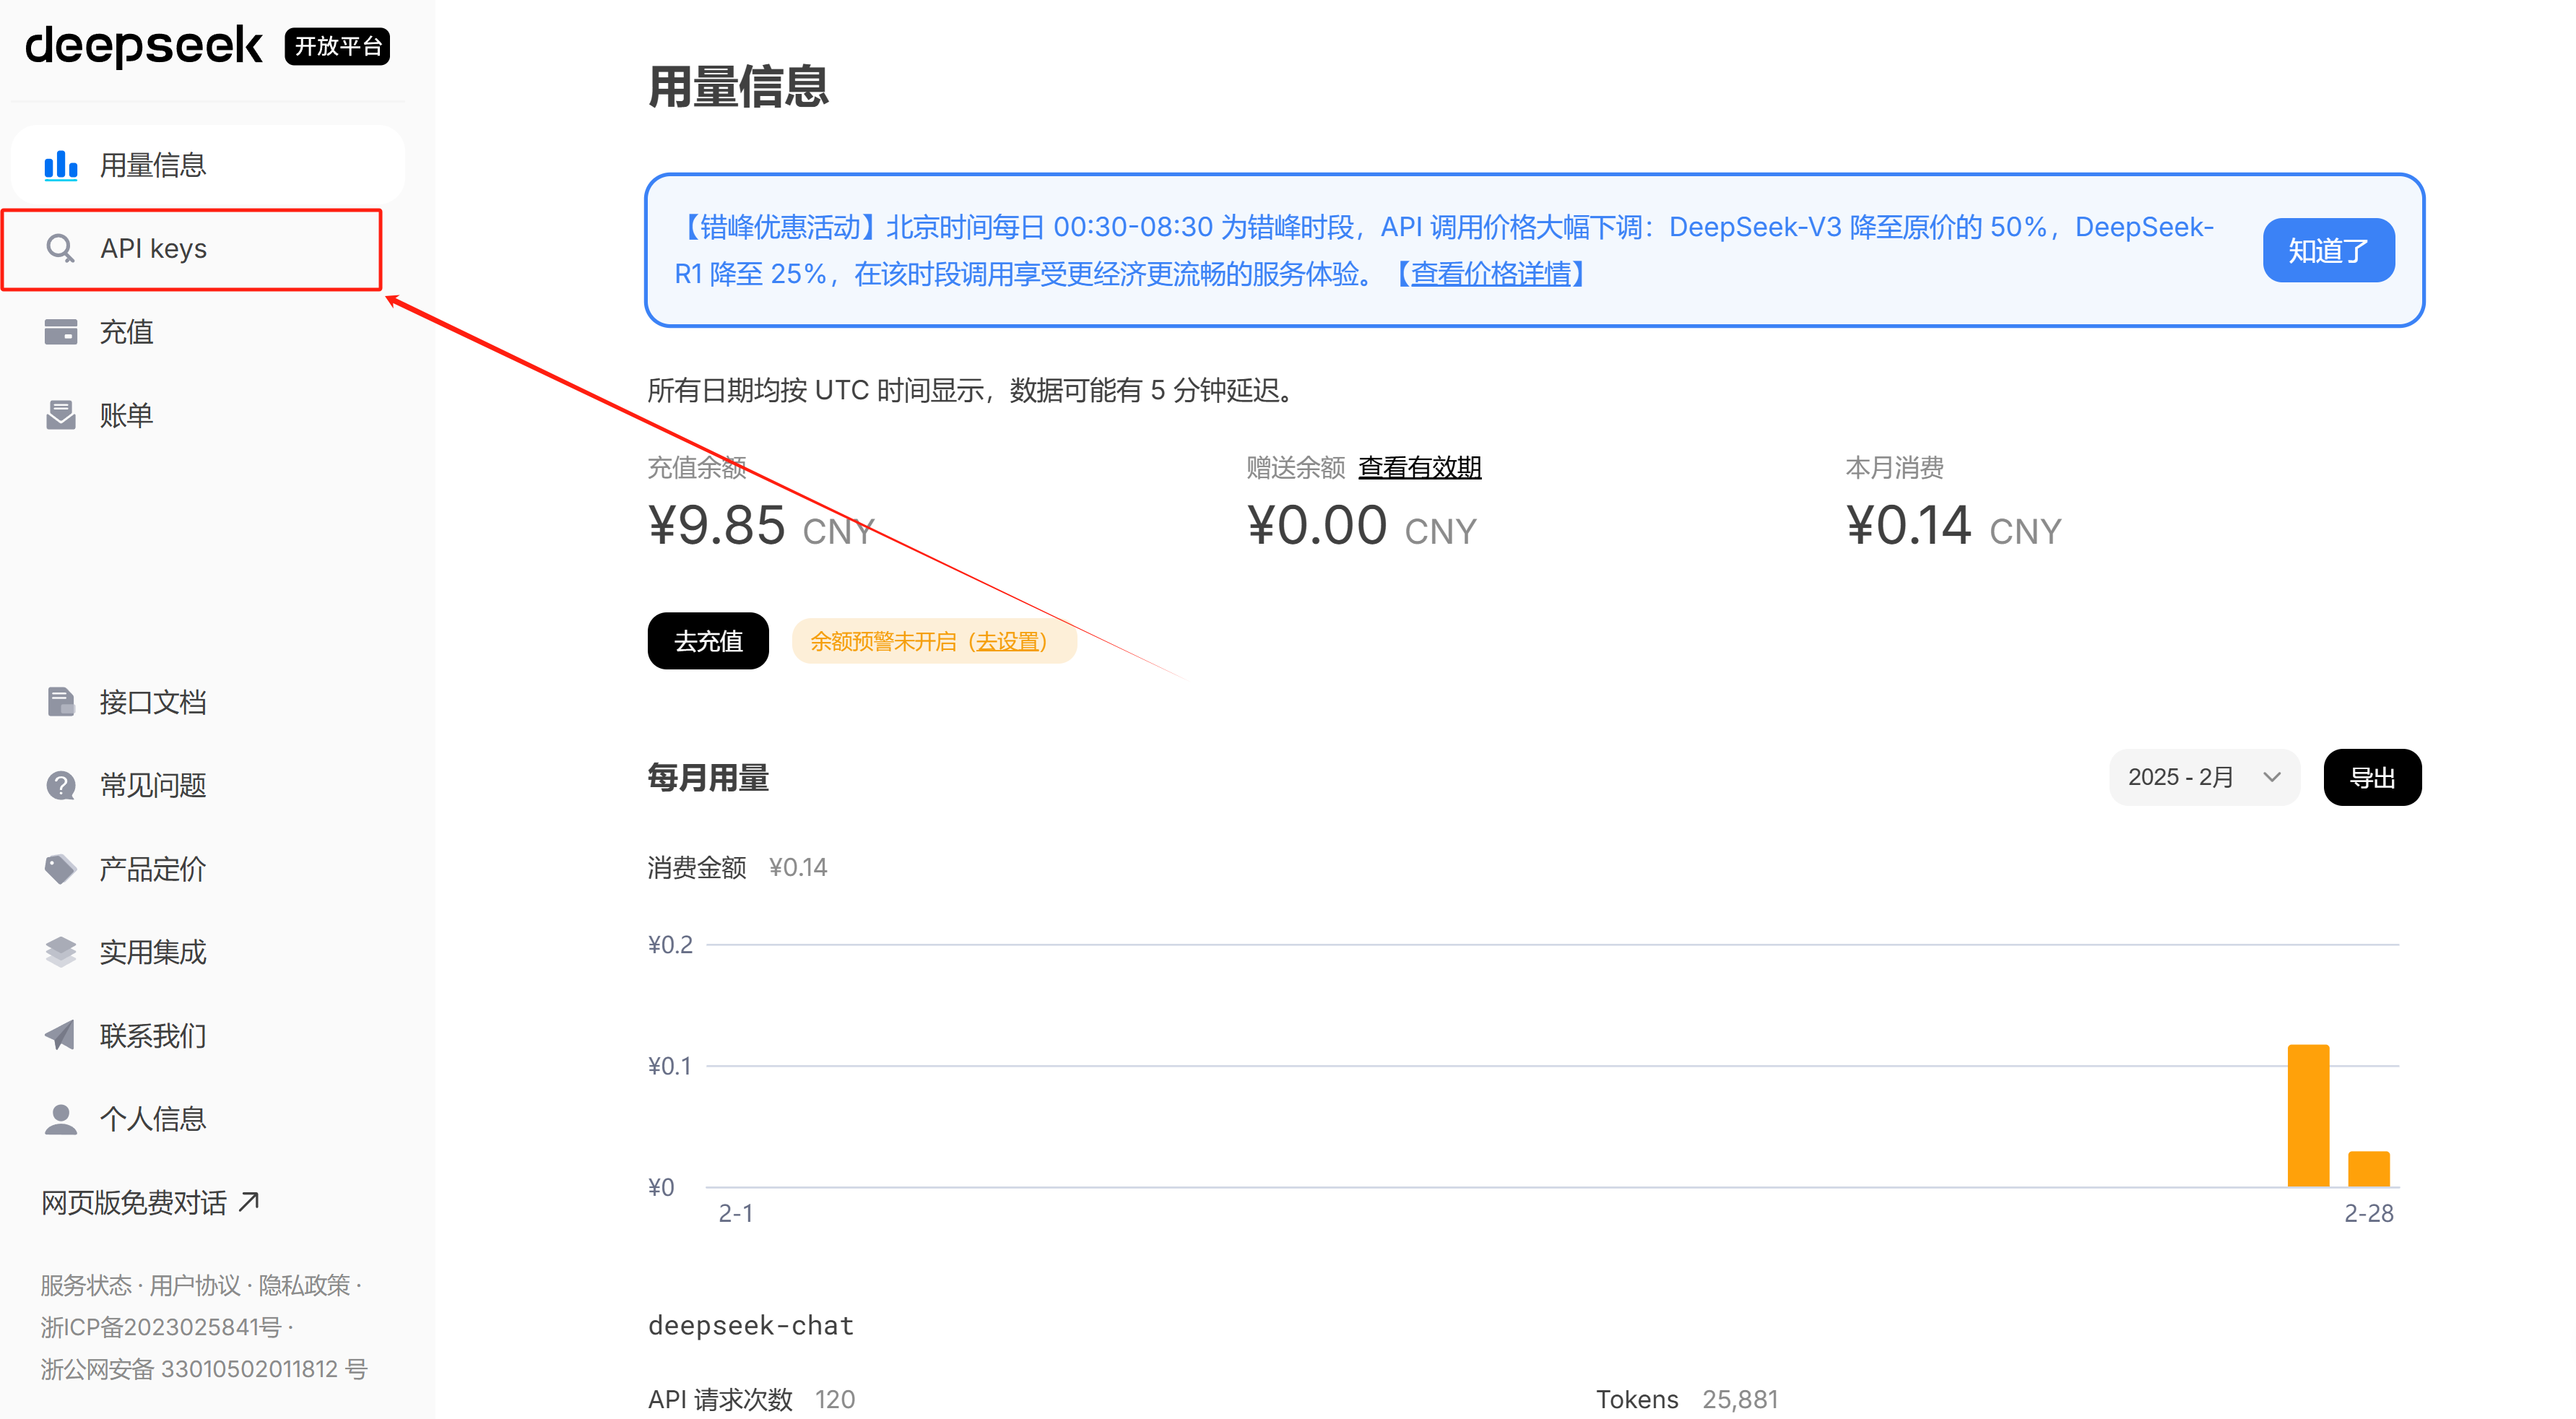Viewport: 2576px width, 1419px height.
Task: Open the 查看价格详情 link in the banner
Action: 1490,274
